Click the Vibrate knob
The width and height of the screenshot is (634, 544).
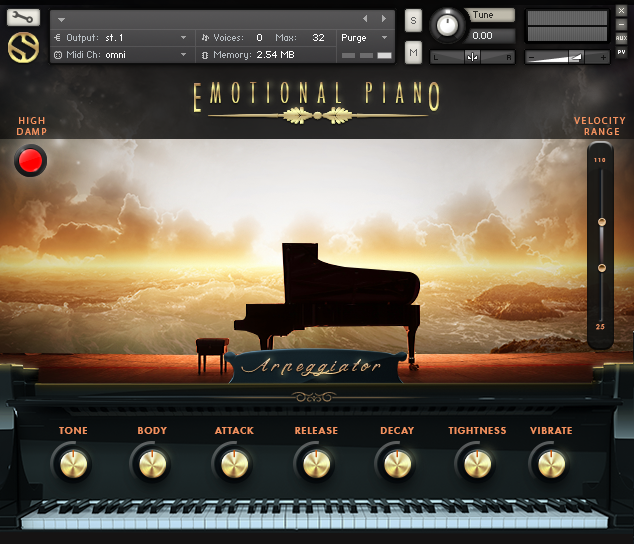(552, 464)
